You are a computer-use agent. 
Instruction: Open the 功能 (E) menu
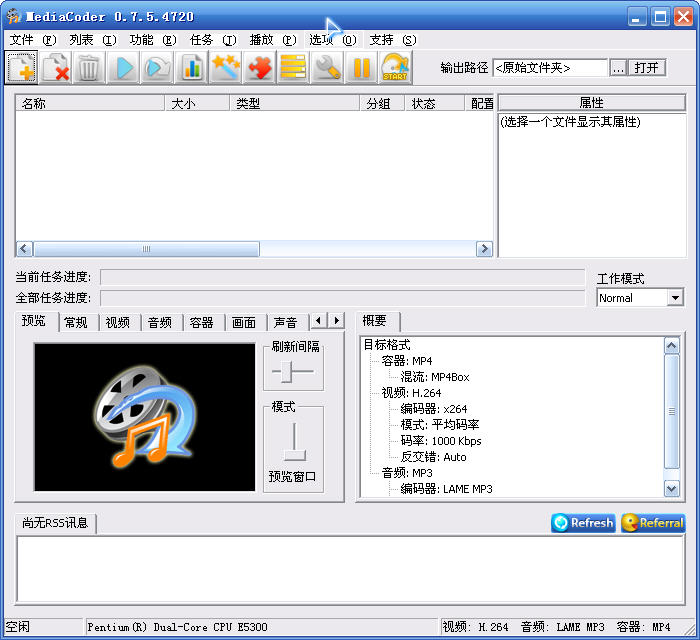[x=153, y=40]
